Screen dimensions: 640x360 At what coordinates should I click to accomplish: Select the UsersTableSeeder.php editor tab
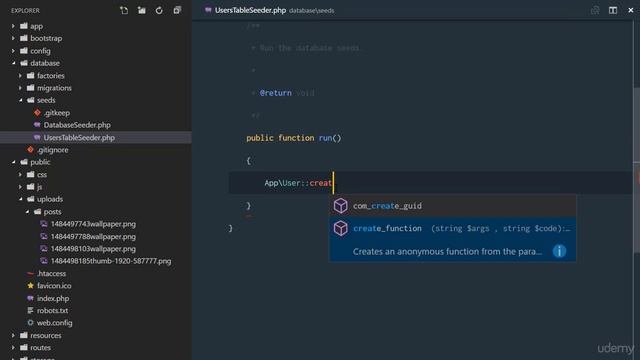[x=270, y=10]
